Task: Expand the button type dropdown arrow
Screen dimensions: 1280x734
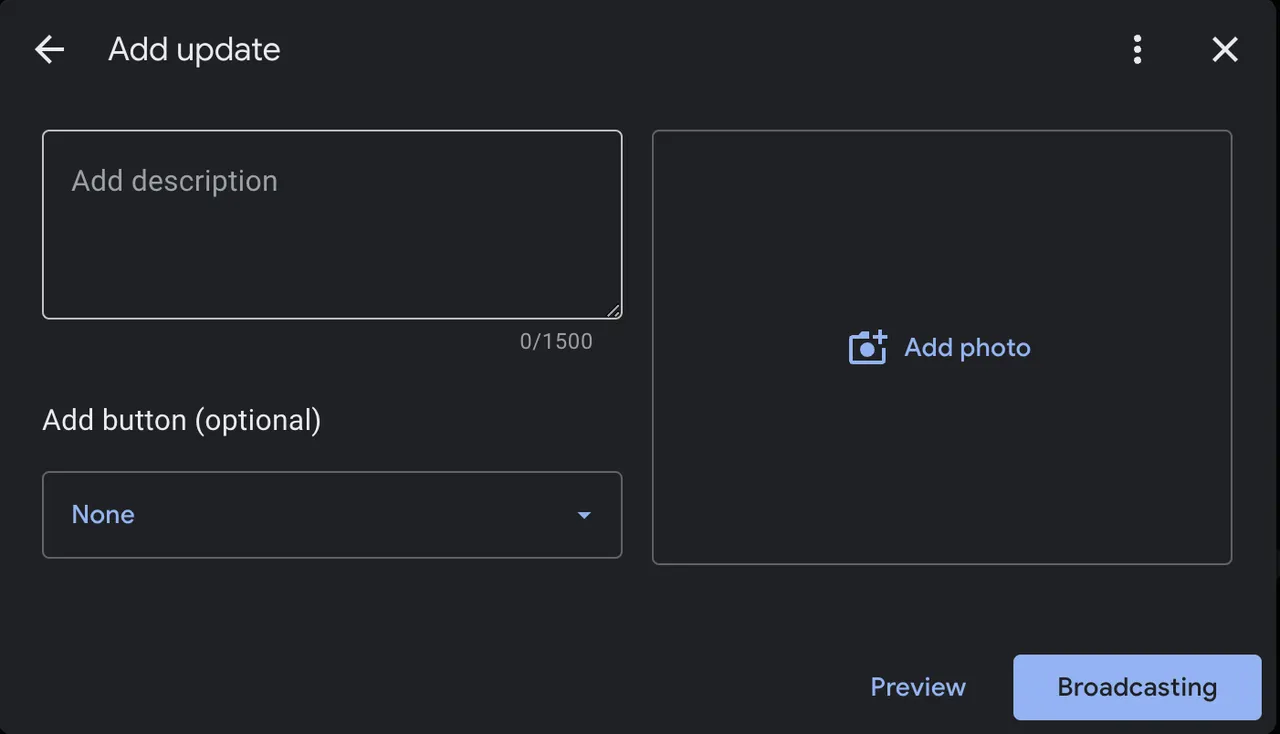Action: click(584, 515)
